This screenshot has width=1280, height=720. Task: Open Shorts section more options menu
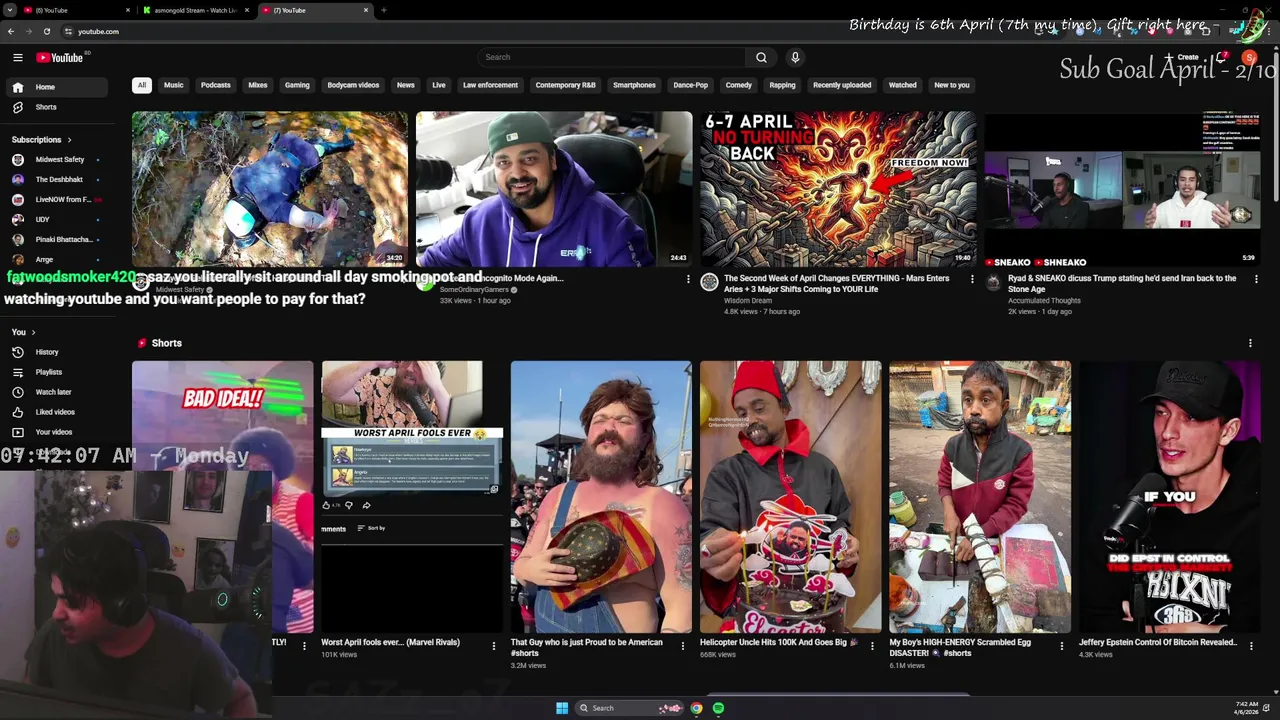tap(1250, 343)
